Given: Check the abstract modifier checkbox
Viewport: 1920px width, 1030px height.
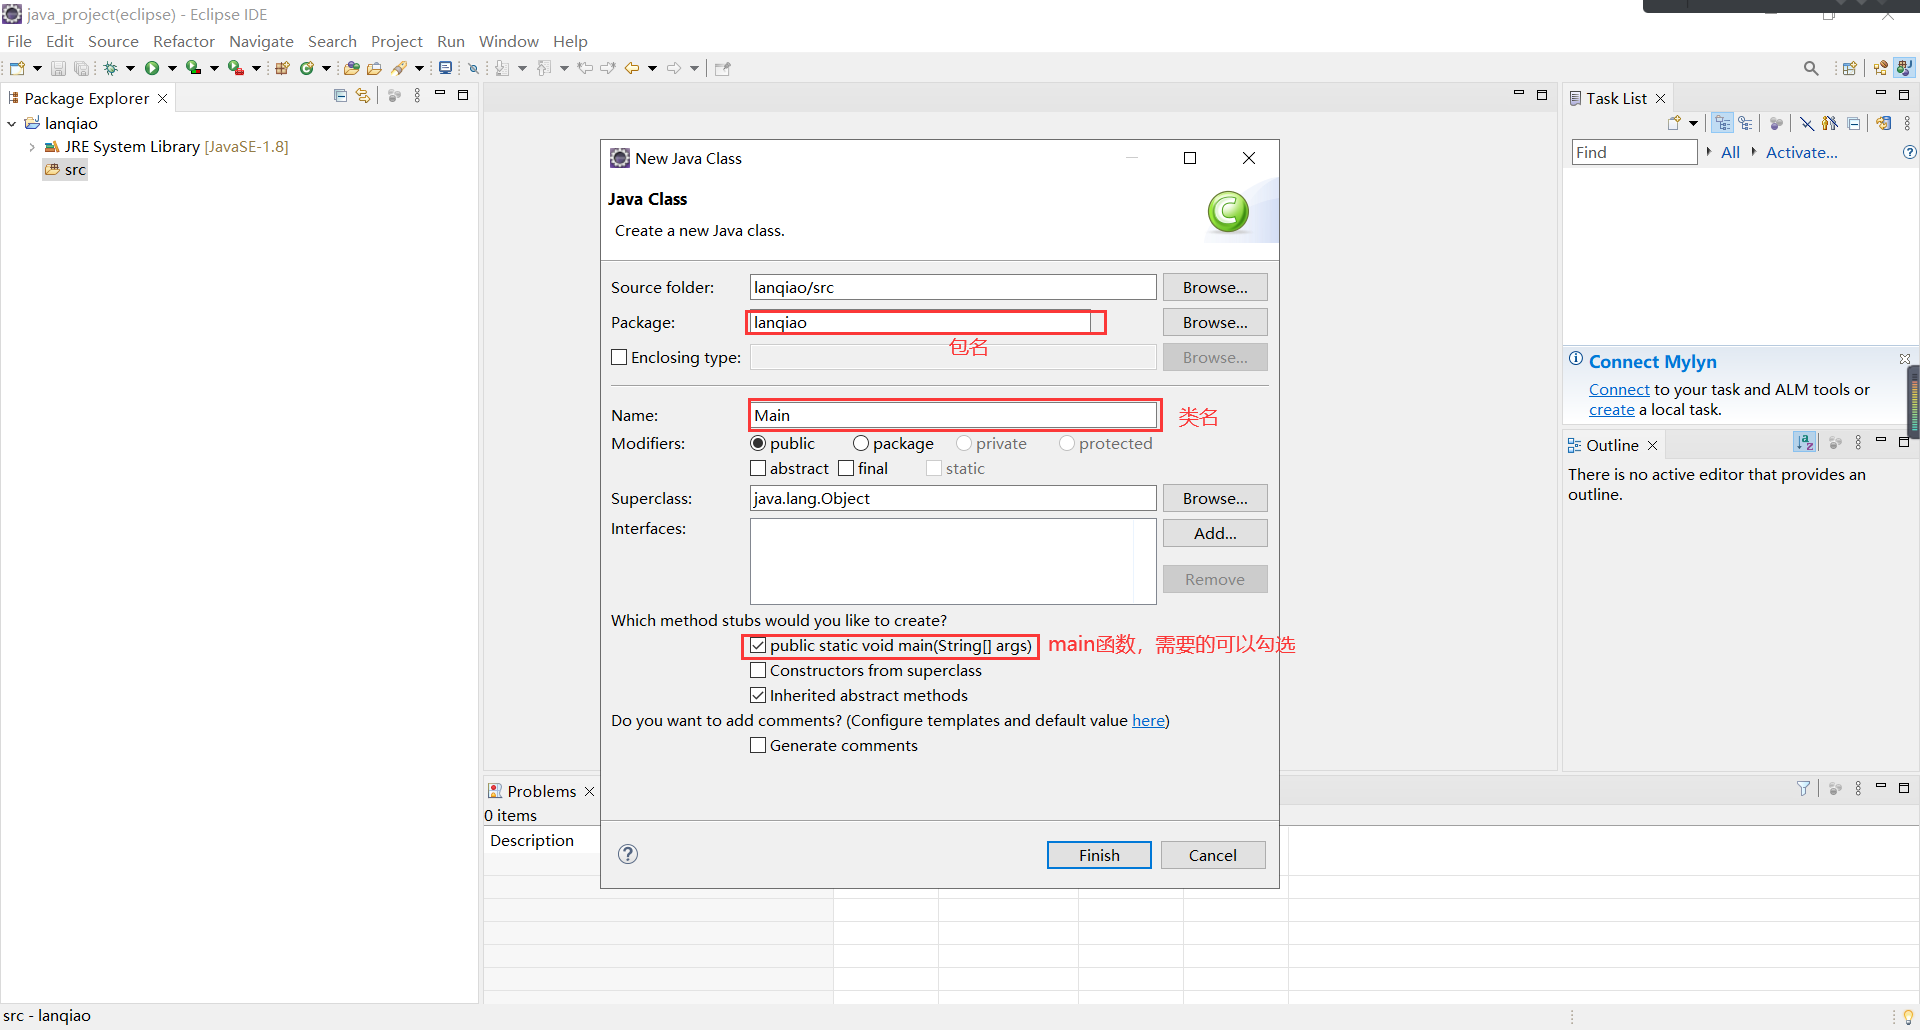Looking at the screenshot, I should pyautogui.click(x=758, y=468).
